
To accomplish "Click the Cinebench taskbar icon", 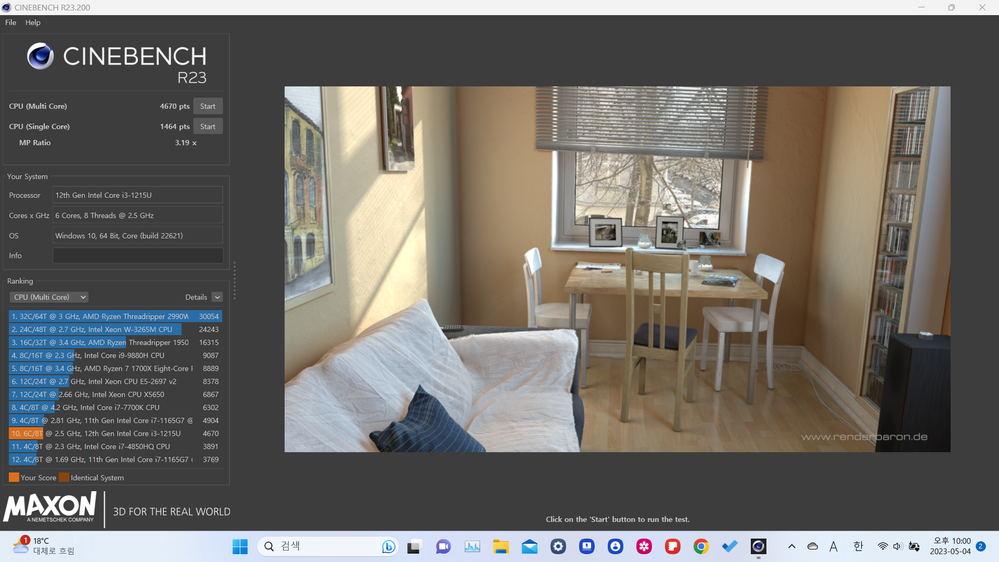I will click(758, 547).
